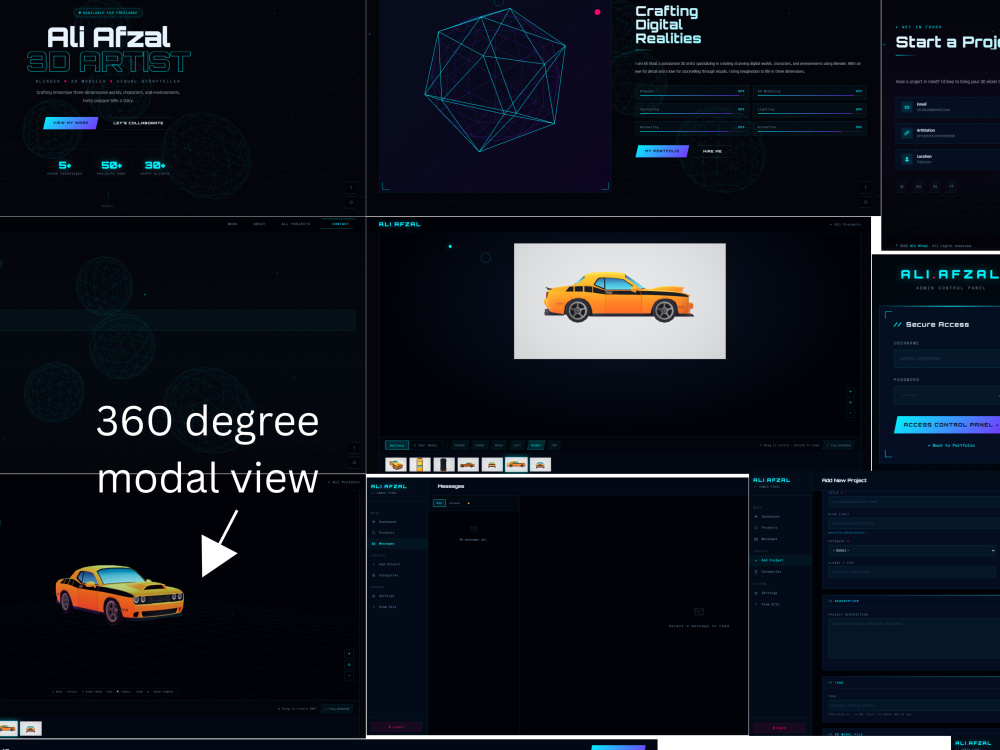
Task: Choose the Back view button
Action: [x=499, y=445]
